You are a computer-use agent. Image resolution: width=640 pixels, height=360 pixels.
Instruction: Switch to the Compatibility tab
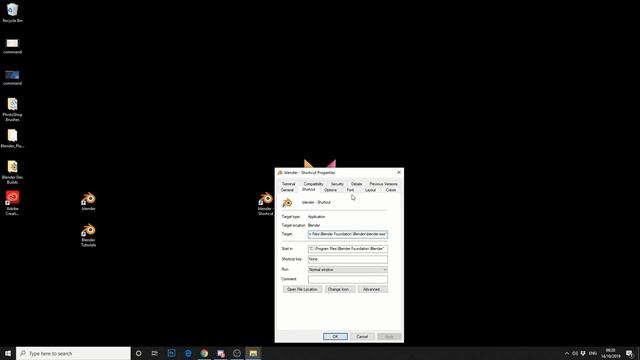coord(313,184)
